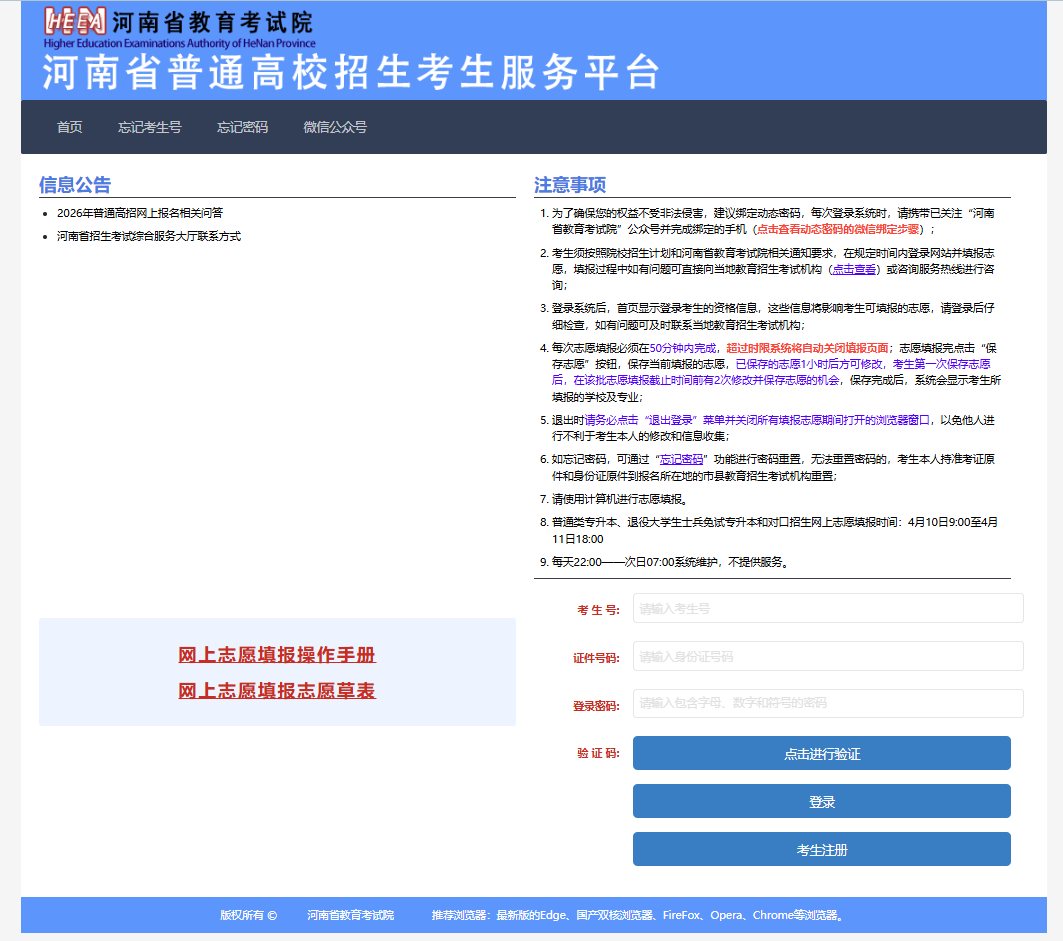Open the 网上志愿填报操作手册 link
The width and height of the screenshot is (1063, 941).
point(277,655)
